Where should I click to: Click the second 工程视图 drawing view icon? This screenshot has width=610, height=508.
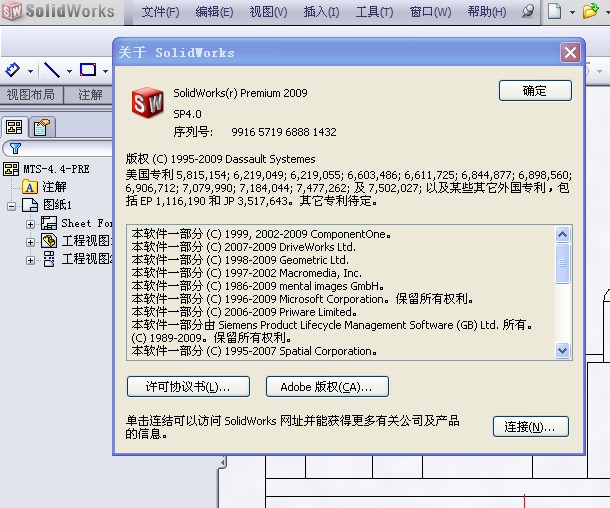[x=49, y=259]
